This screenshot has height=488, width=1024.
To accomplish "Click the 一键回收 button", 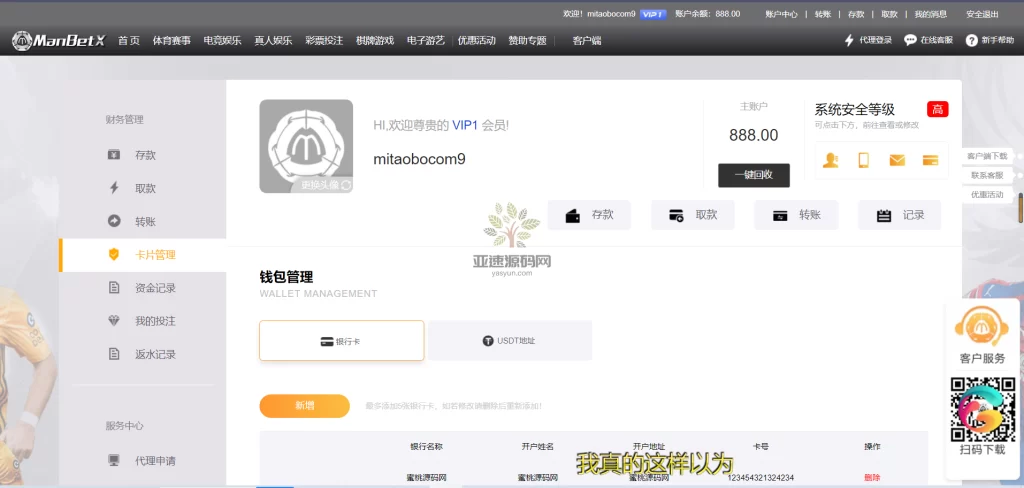I will (754, 175).
